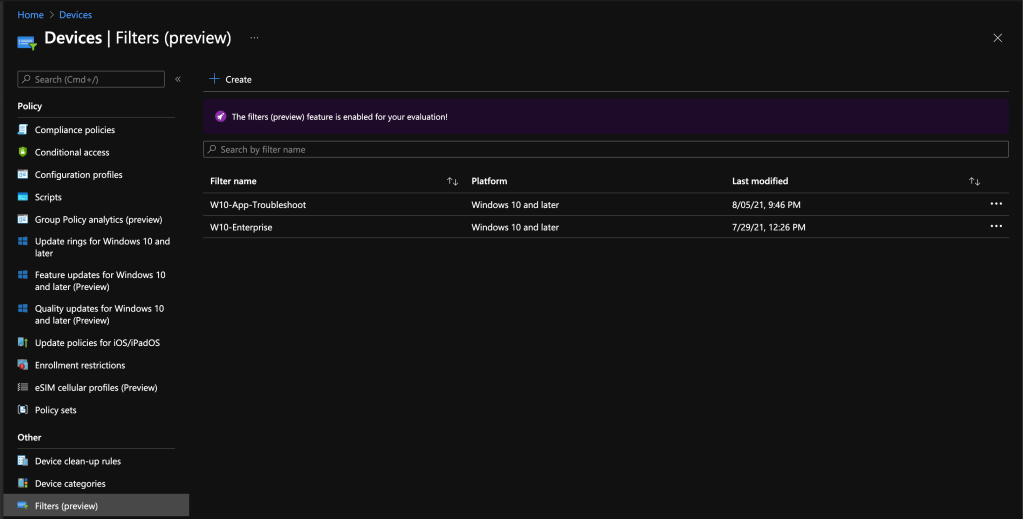Collapse the sidebar with double chevron
The image size is (1023, 519).
[178, 79]
